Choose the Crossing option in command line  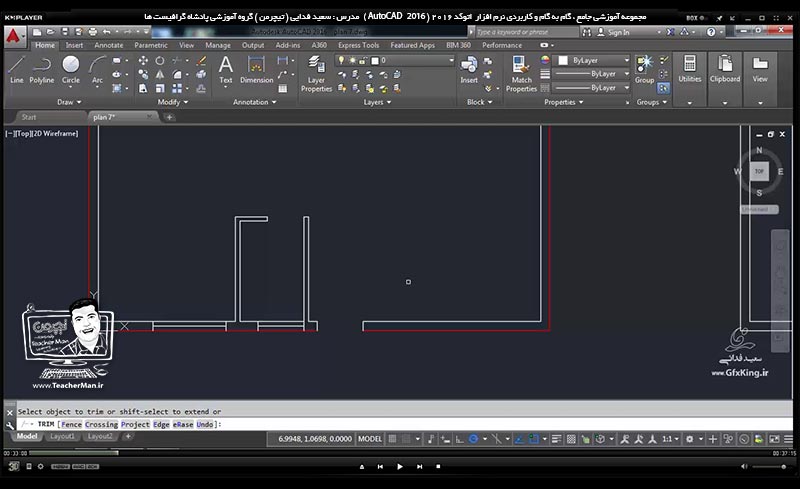[x=101, y=424]
